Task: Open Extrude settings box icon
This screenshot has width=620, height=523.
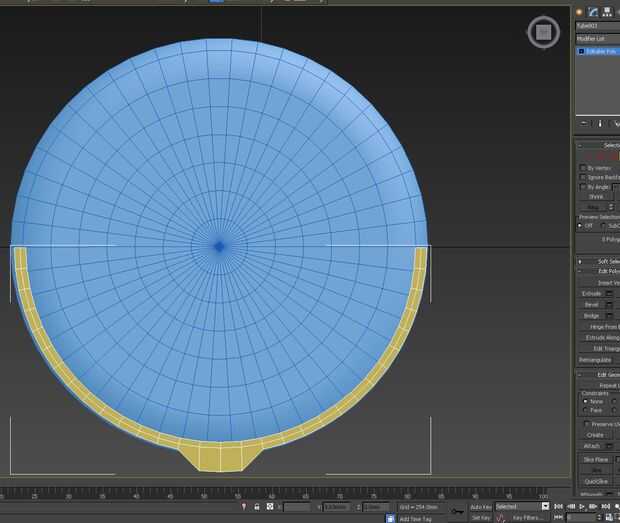Action: click(609, 294)
